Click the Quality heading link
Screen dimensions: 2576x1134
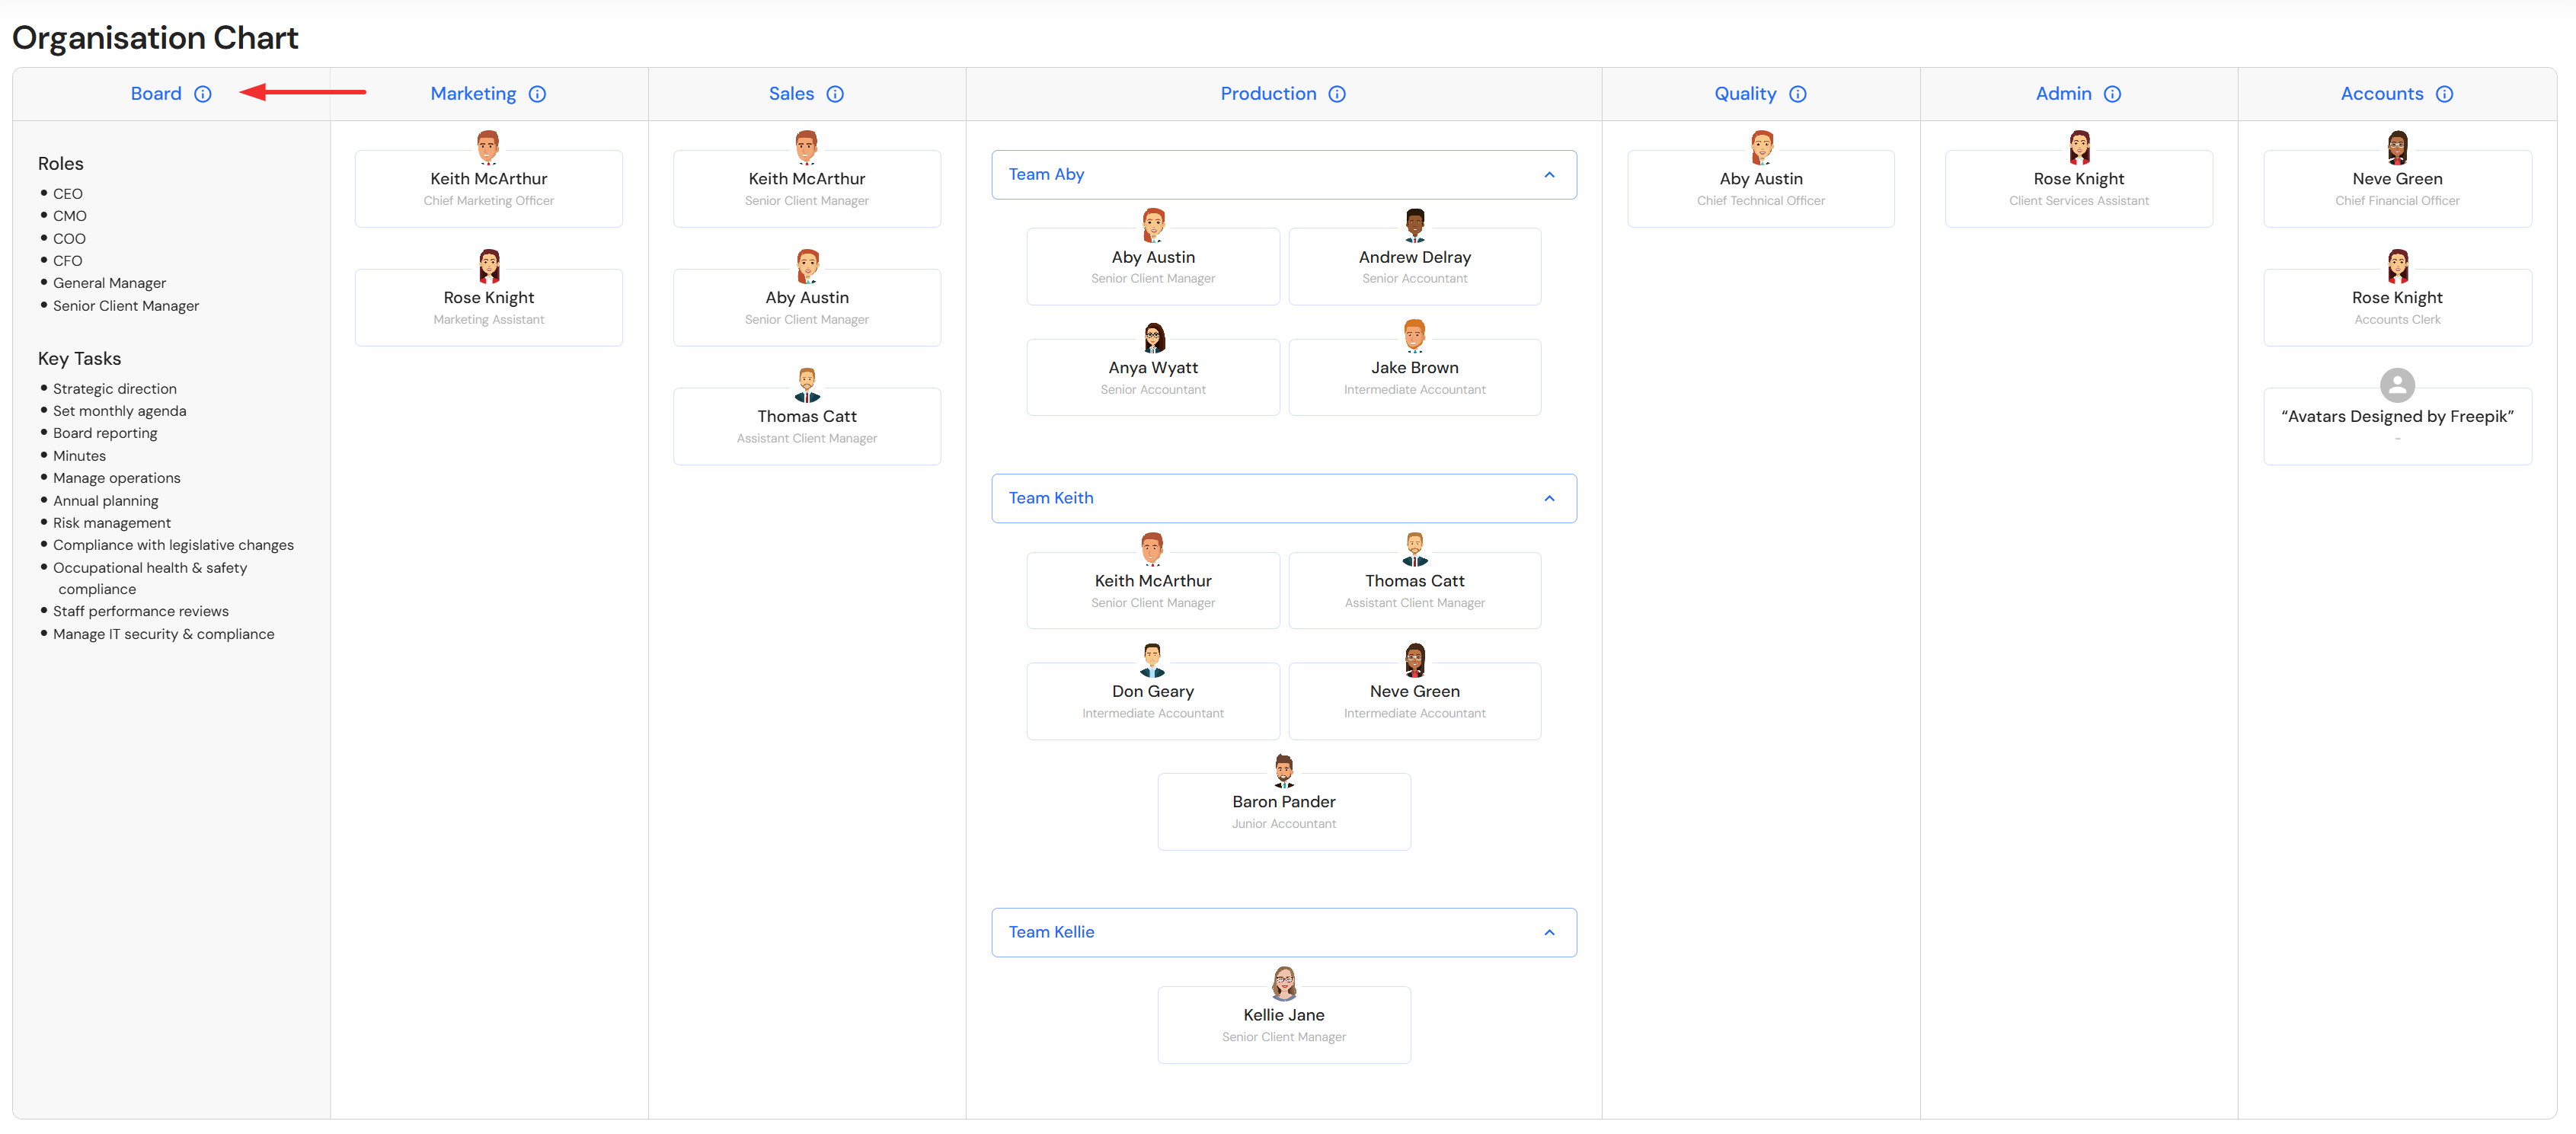1744,94
